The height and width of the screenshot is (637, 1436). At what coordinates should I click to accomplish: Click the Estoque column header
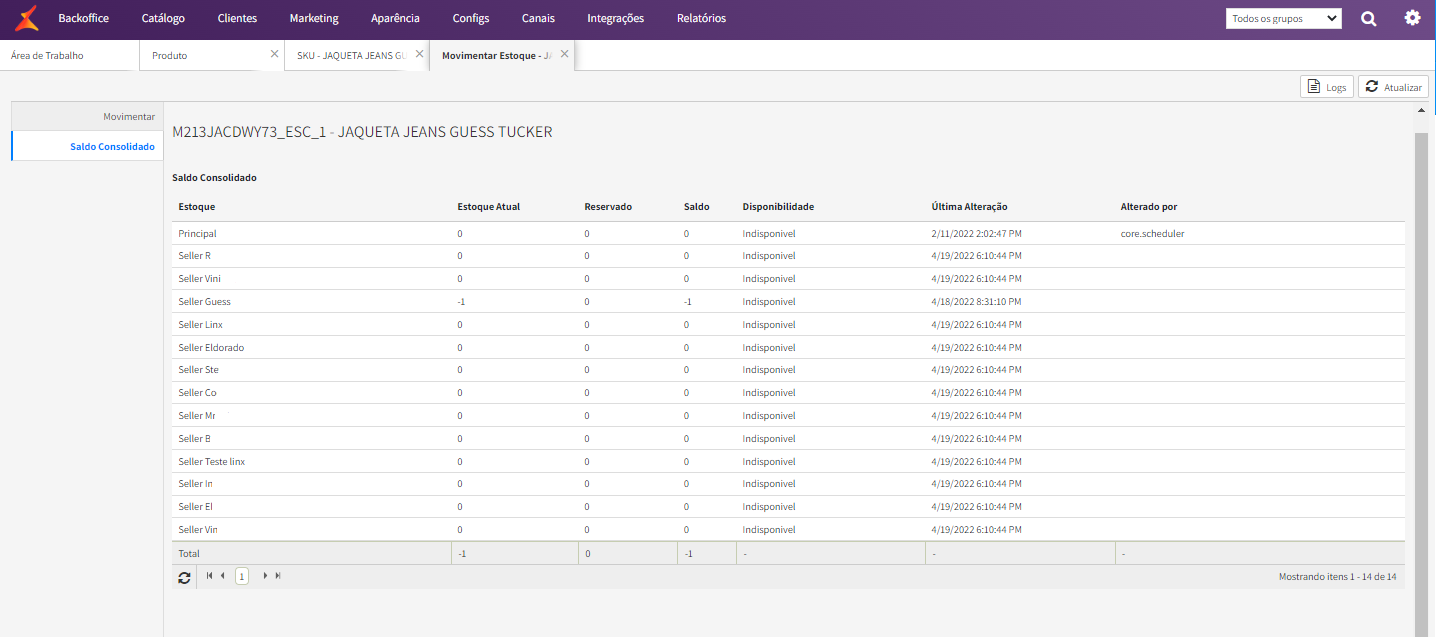pyautogui.click(x=197, y=207)
